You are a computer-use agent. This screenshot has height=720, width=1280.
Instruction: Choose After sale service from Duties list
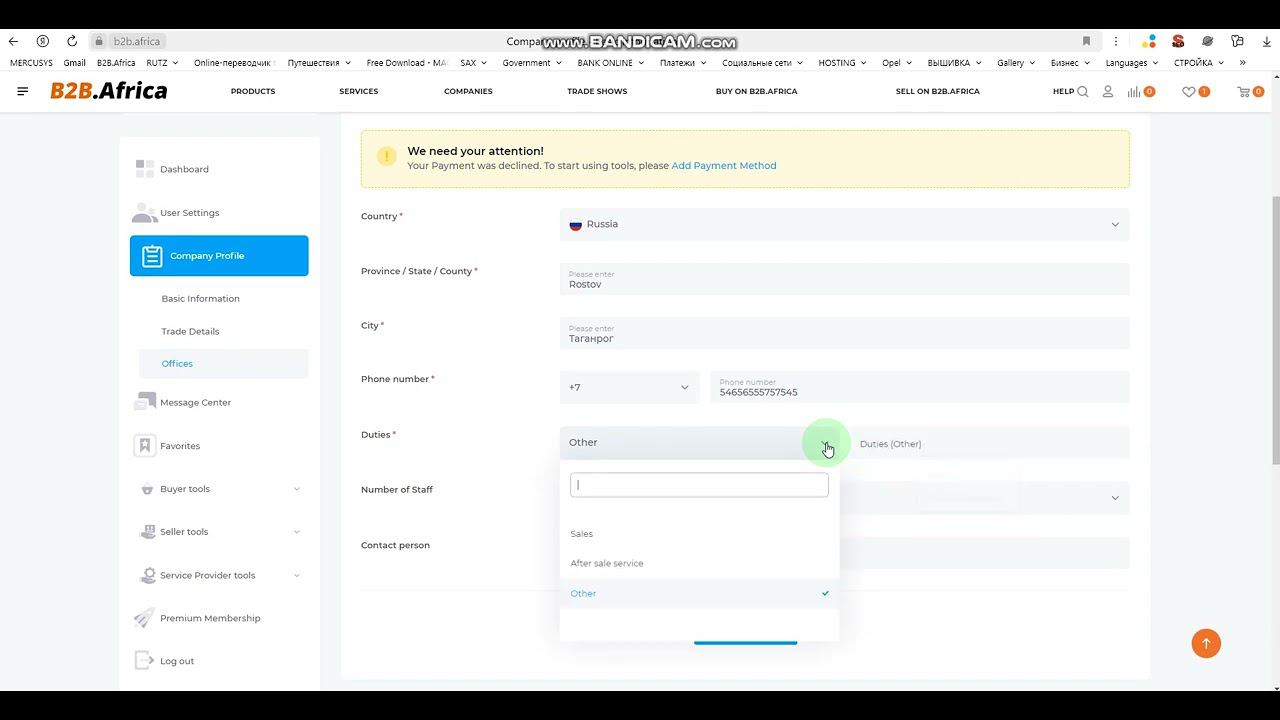[699, 563]
